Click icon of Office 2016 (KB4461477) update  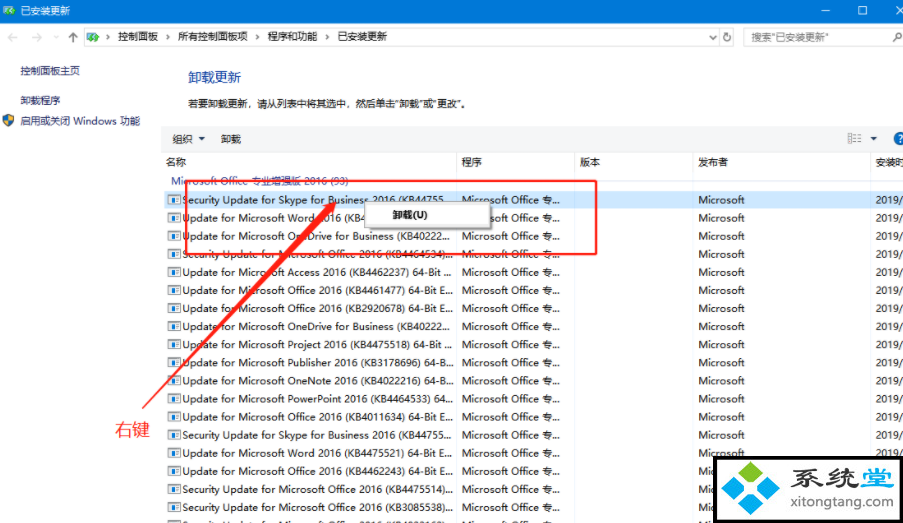(173, 290)
